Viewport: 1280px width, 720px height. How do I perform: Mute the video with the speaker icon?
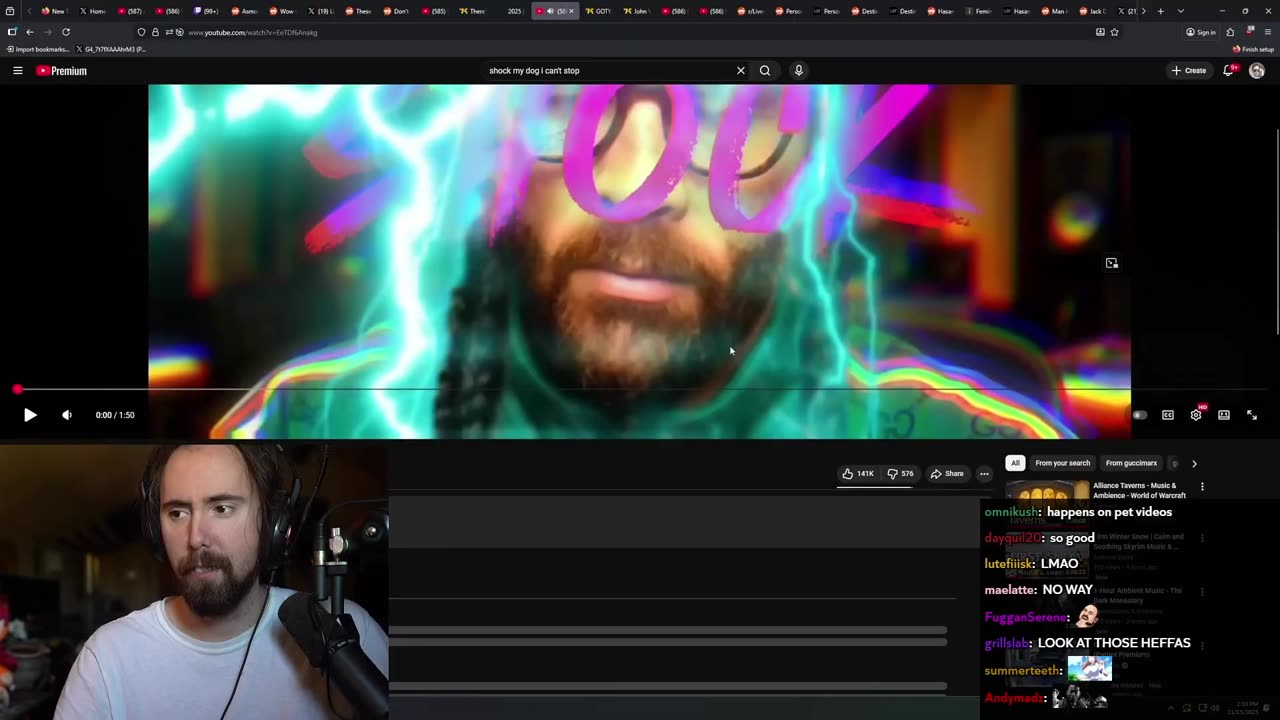[67, 415]
